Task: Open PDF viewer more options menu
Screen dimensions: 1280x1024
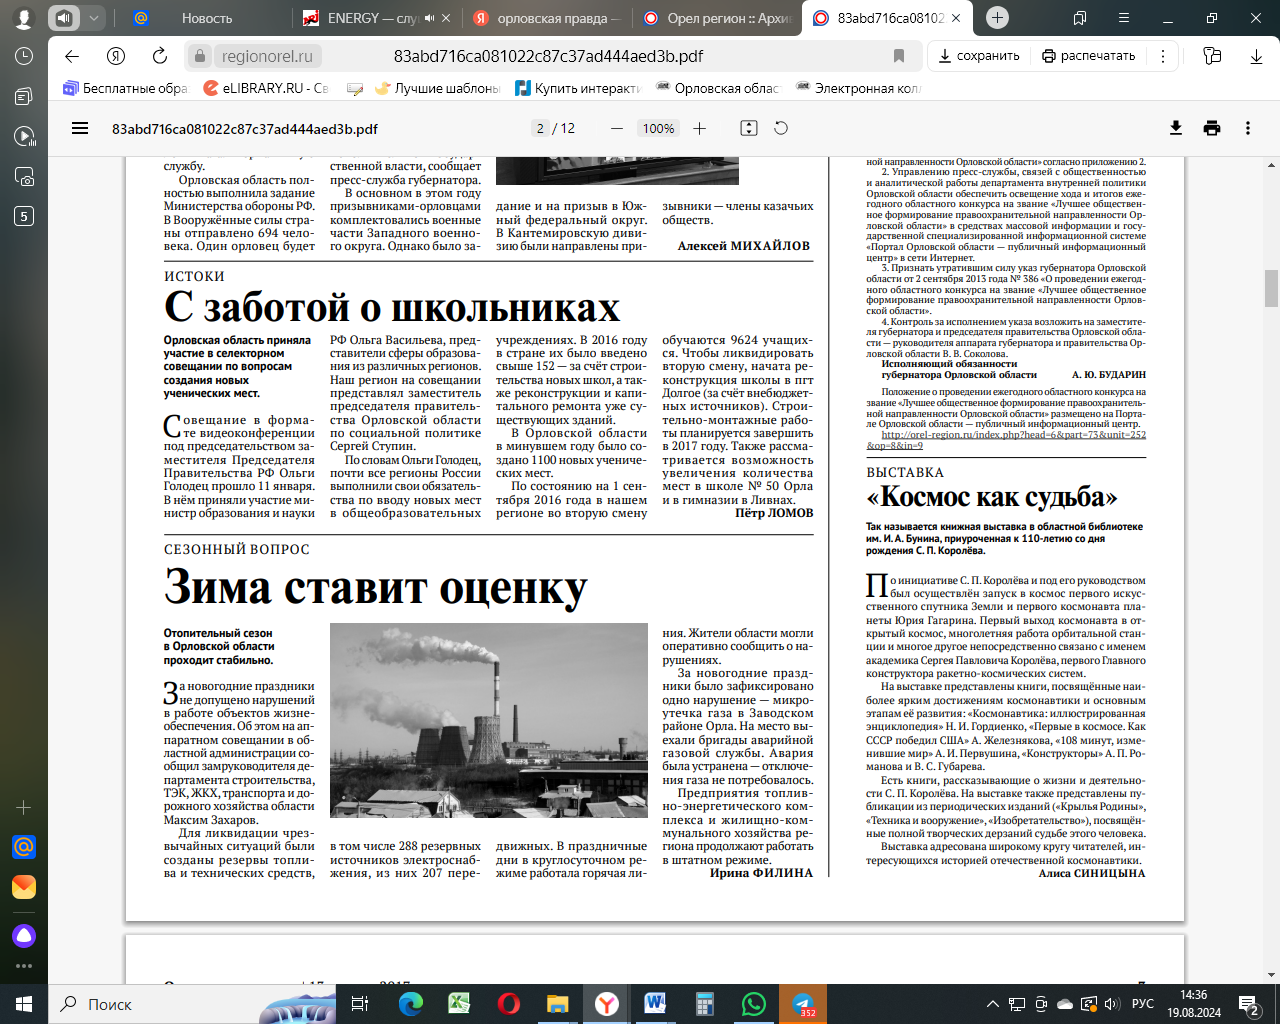Action: pos(1247,128)
